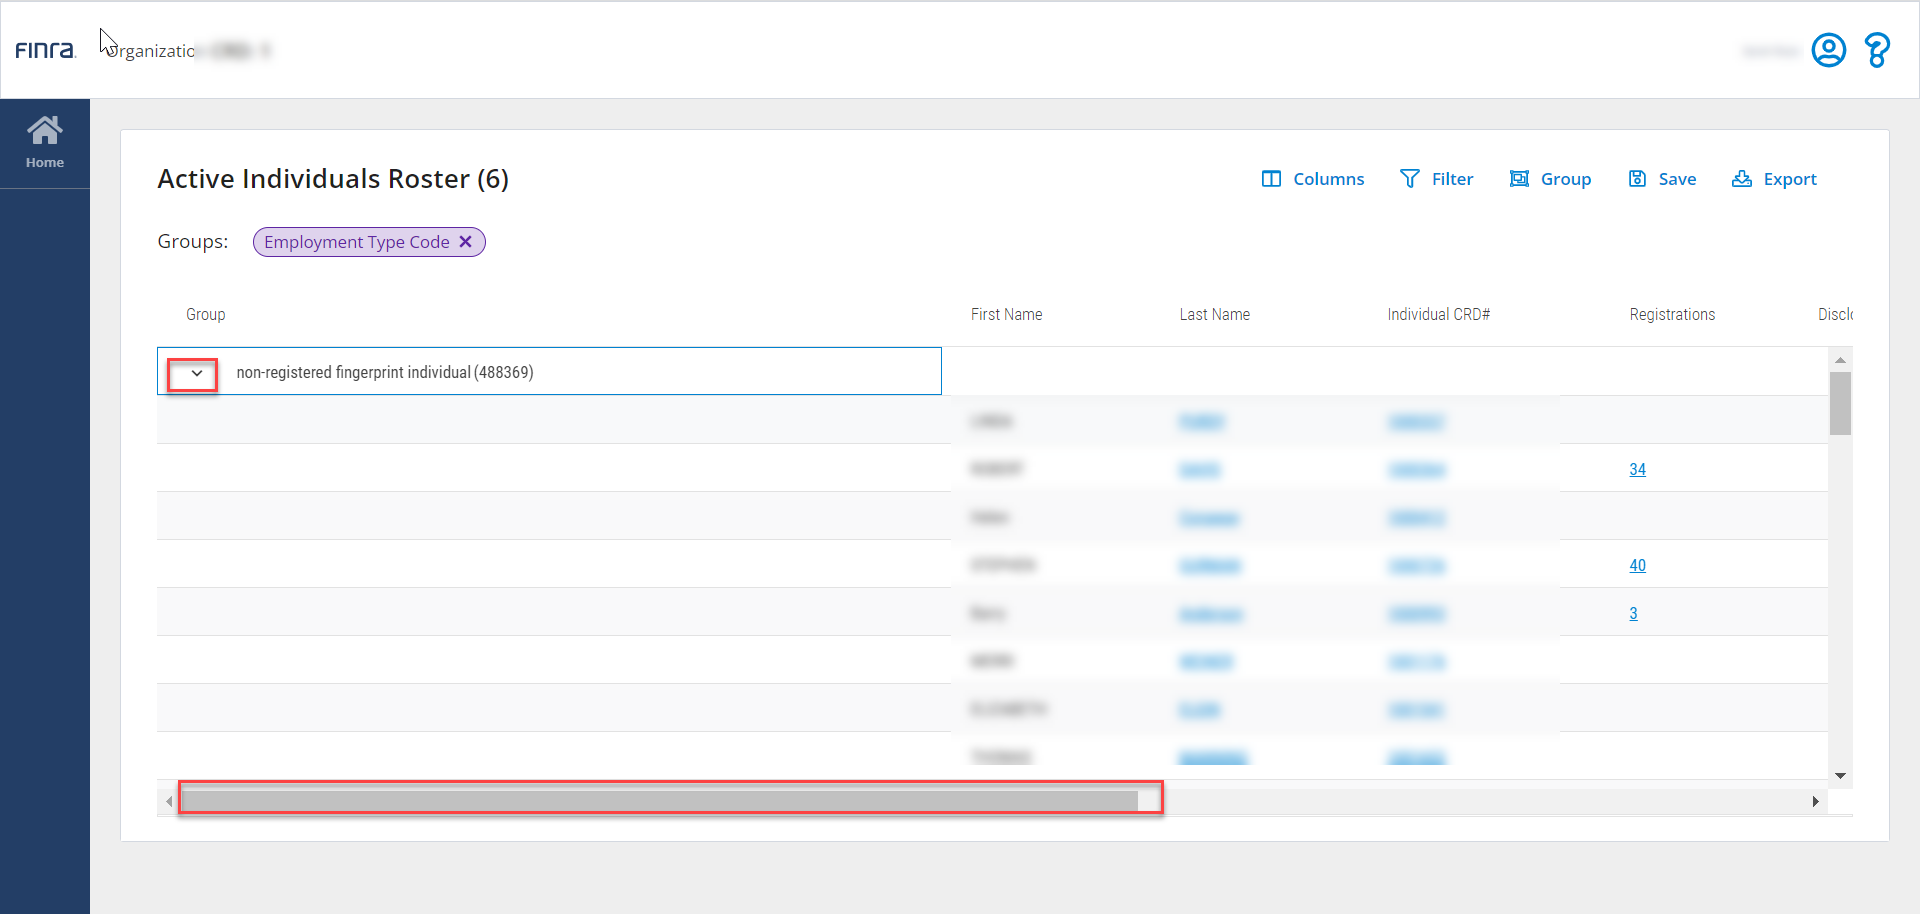
Task: Click the Active Individuals Roster title
Action: click(333, 179)
